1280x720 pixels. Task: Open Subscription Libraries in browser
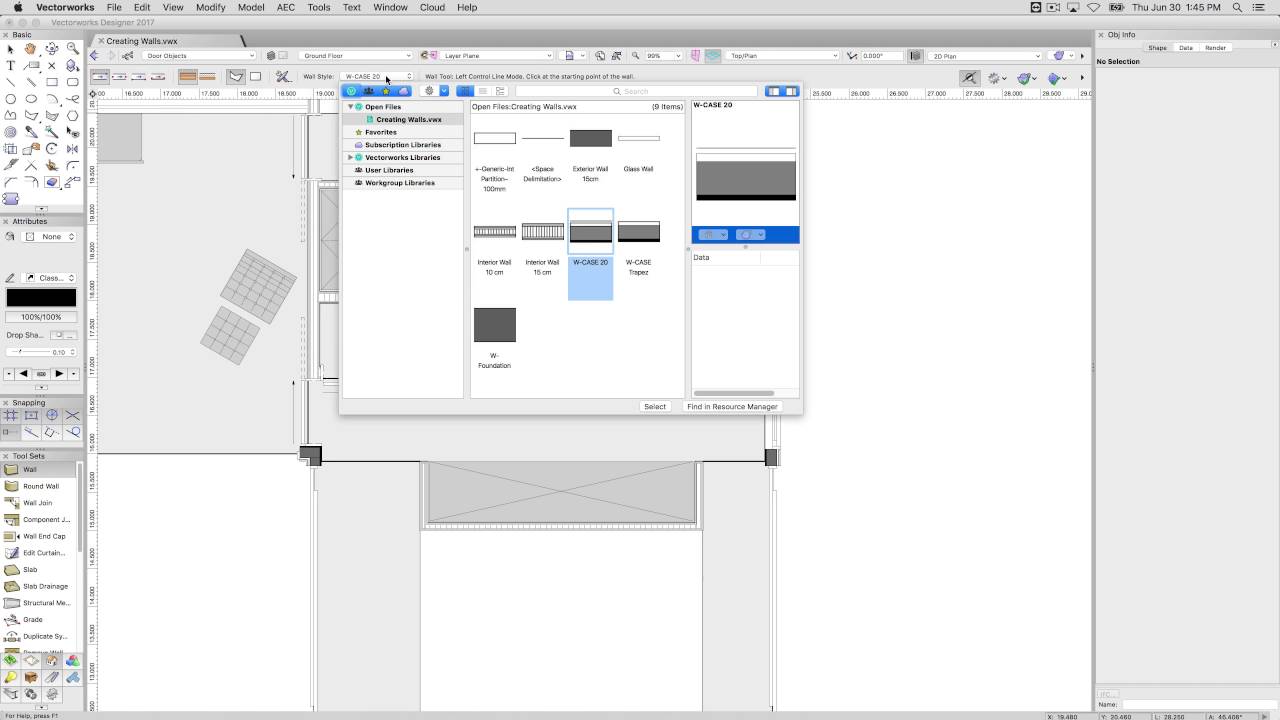coord(402,145)
